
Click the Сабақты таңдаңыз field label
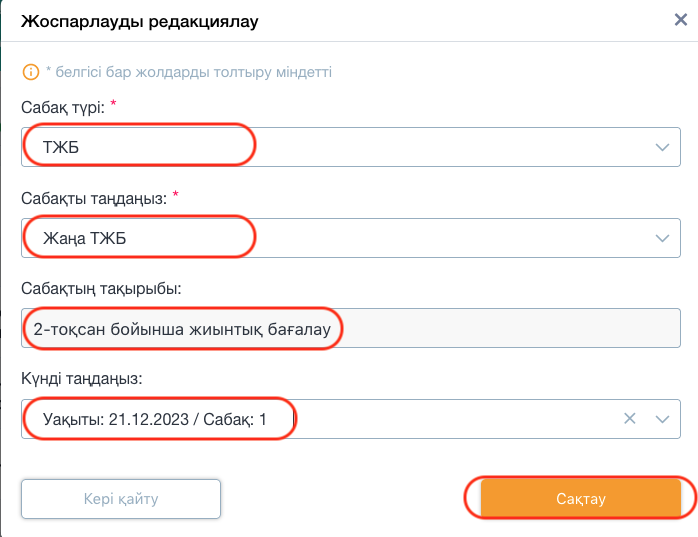(x=94, y=198)
